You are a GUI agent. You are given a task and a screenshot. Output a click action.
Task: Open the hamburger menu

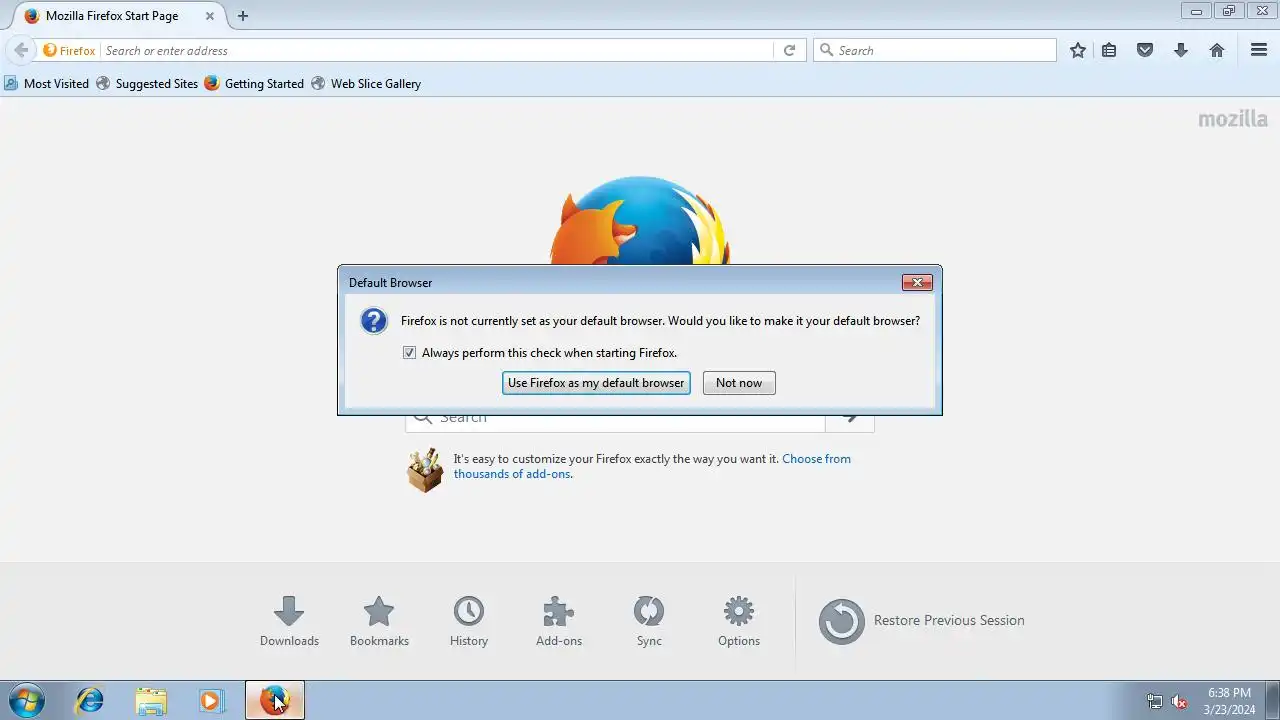coord(1259,50)
